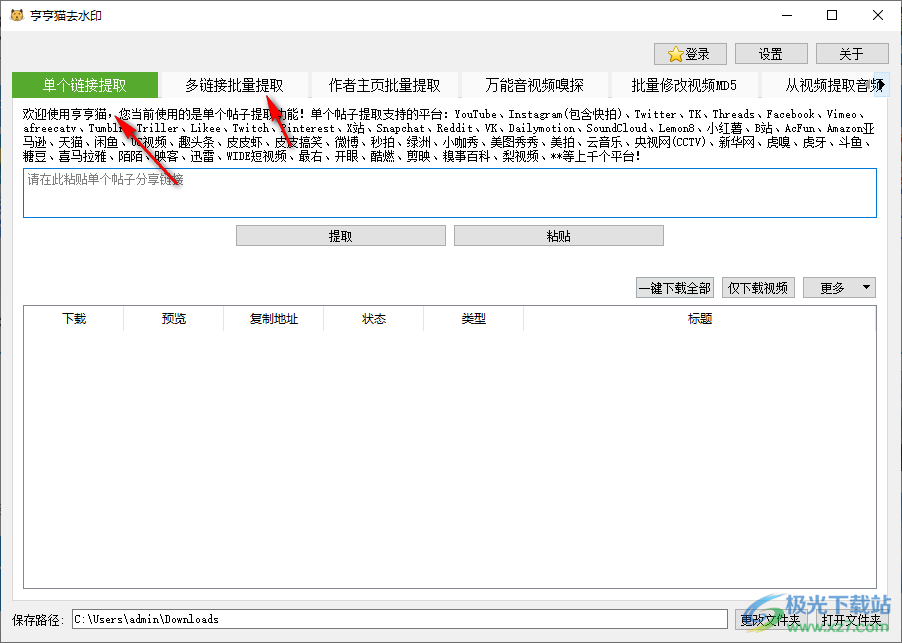The image size is (902, 643).
Task: Open the 更多 dropdown menu
Action: (x=839, y=288)
